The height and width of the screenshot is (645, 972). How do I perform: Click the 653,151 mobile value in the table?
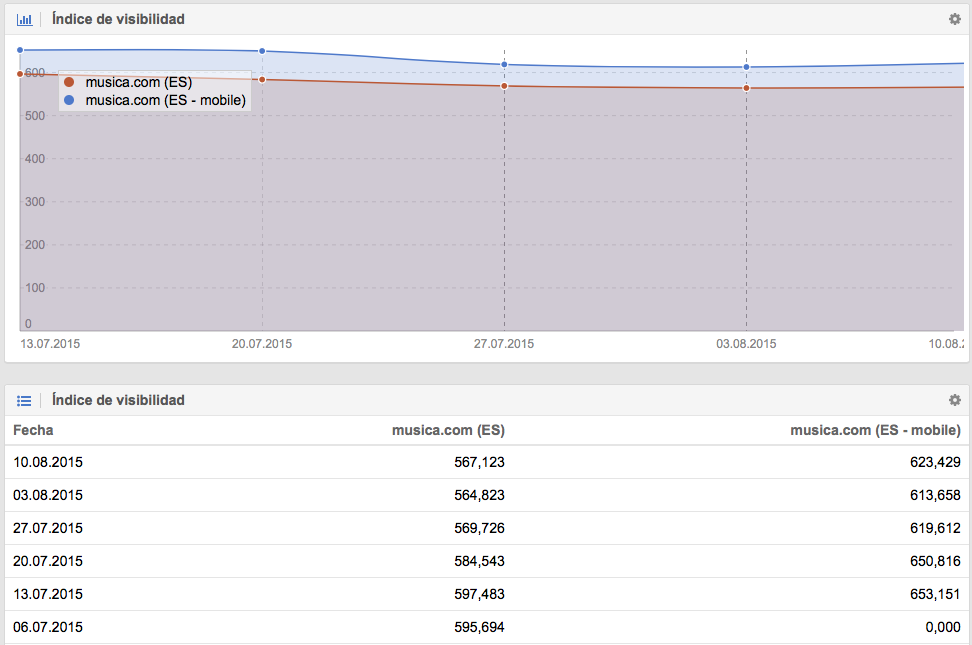tap(935, 594)
